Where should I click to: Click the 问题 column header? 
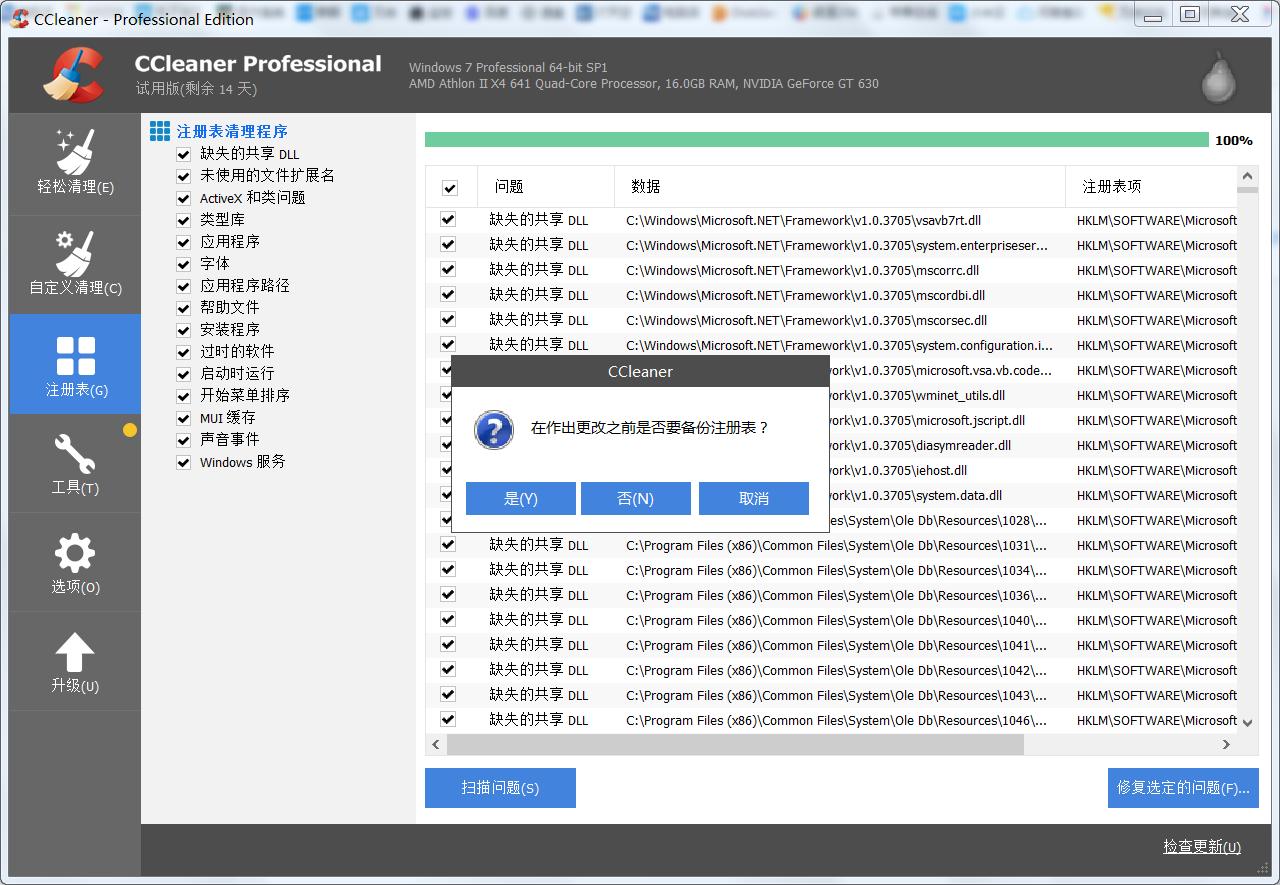[x=545, y=187]
